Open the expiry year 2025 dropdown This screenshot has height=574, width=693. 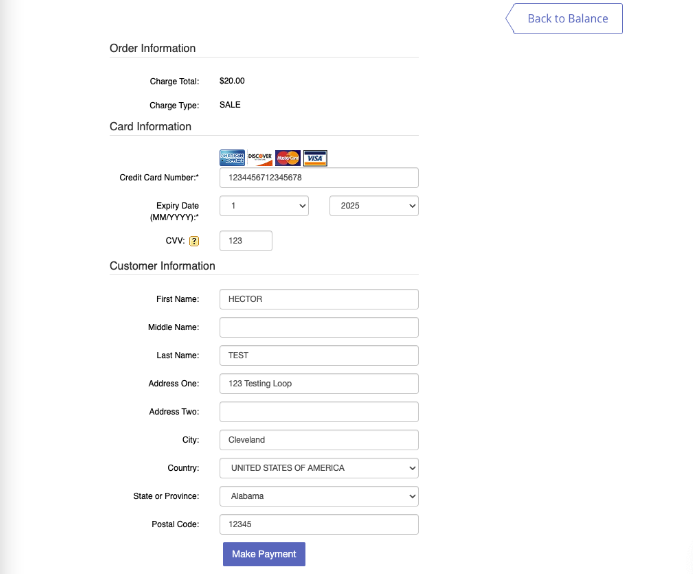coord(374,206)
